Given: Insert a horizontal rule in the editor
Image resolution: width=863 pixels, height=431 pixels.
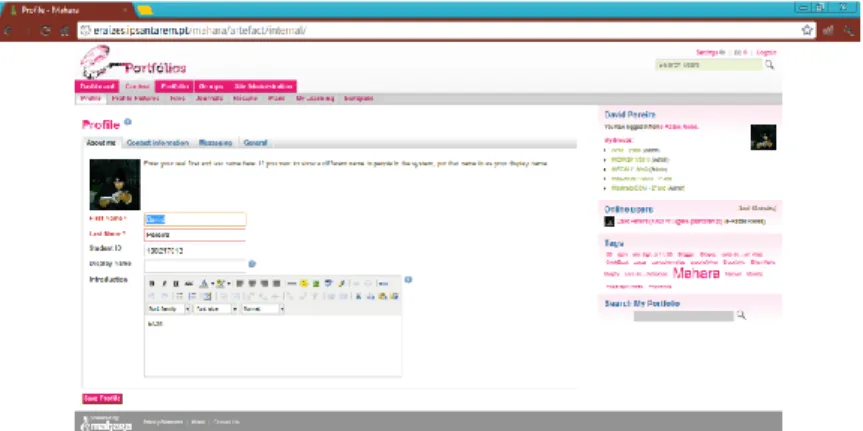Looking at the screenshot, I should point(292,283).
